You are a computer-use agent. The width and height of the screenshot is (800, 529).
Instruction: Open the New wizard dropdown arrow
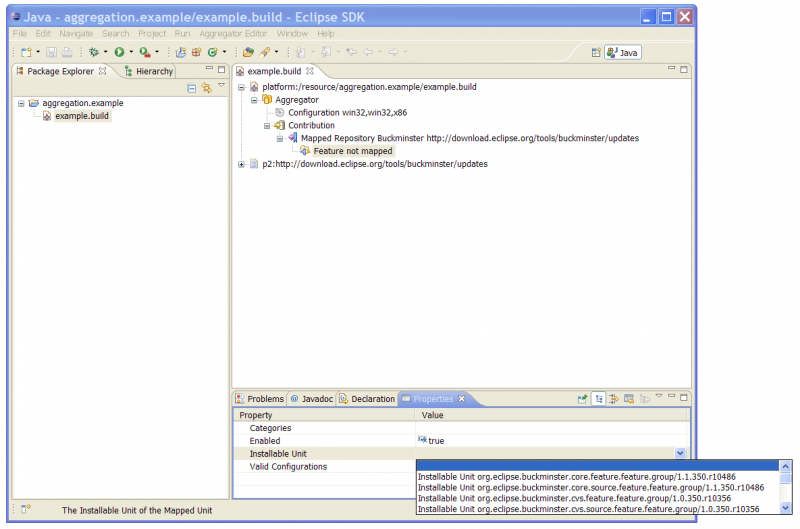[x=38, y=52]
